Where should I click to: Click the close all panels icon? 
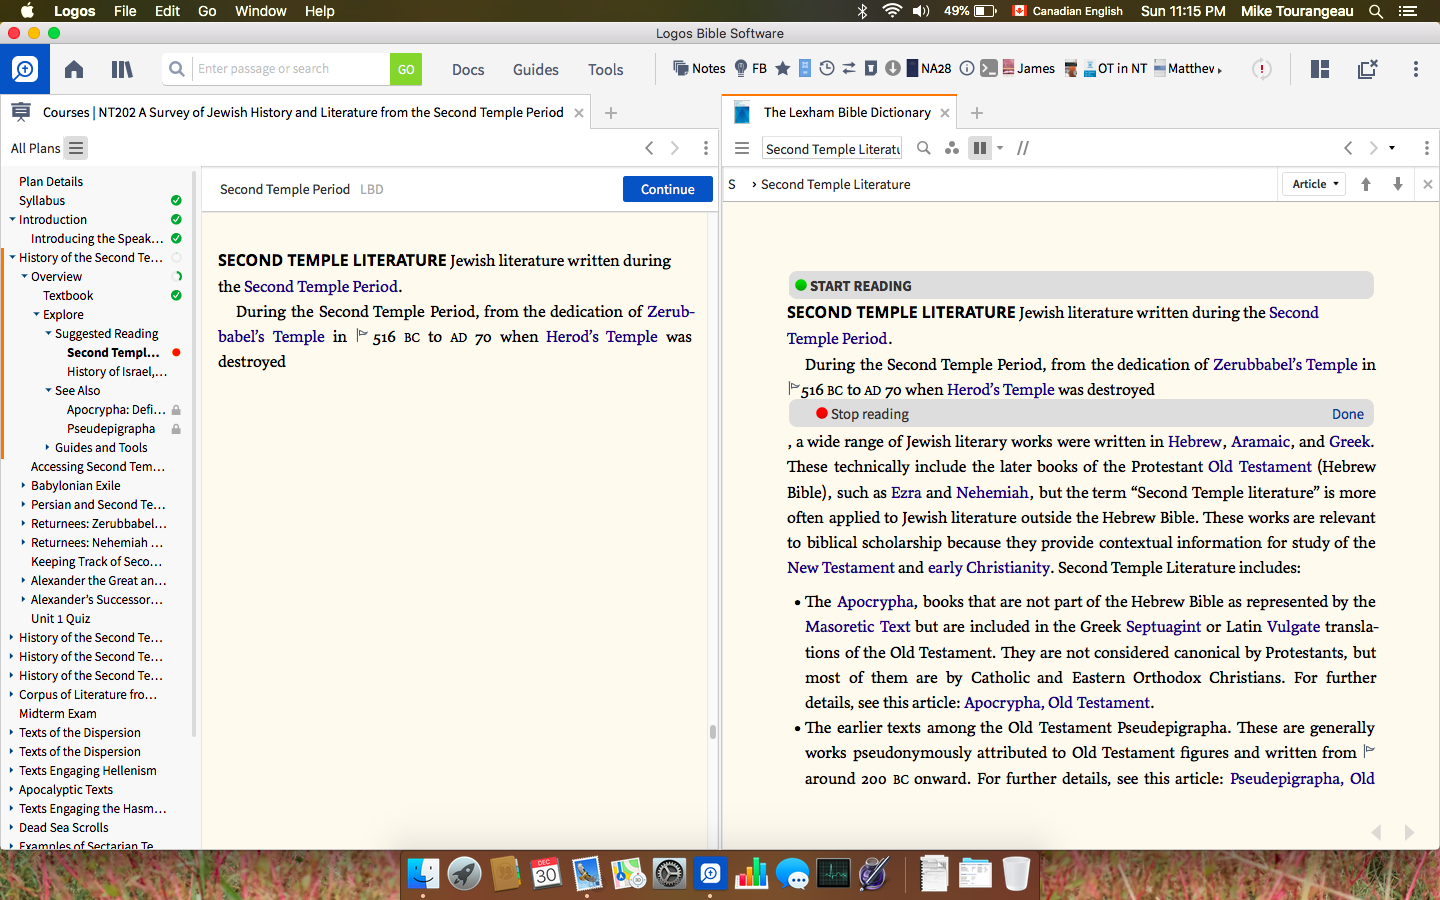click(x=1368, y=69)
